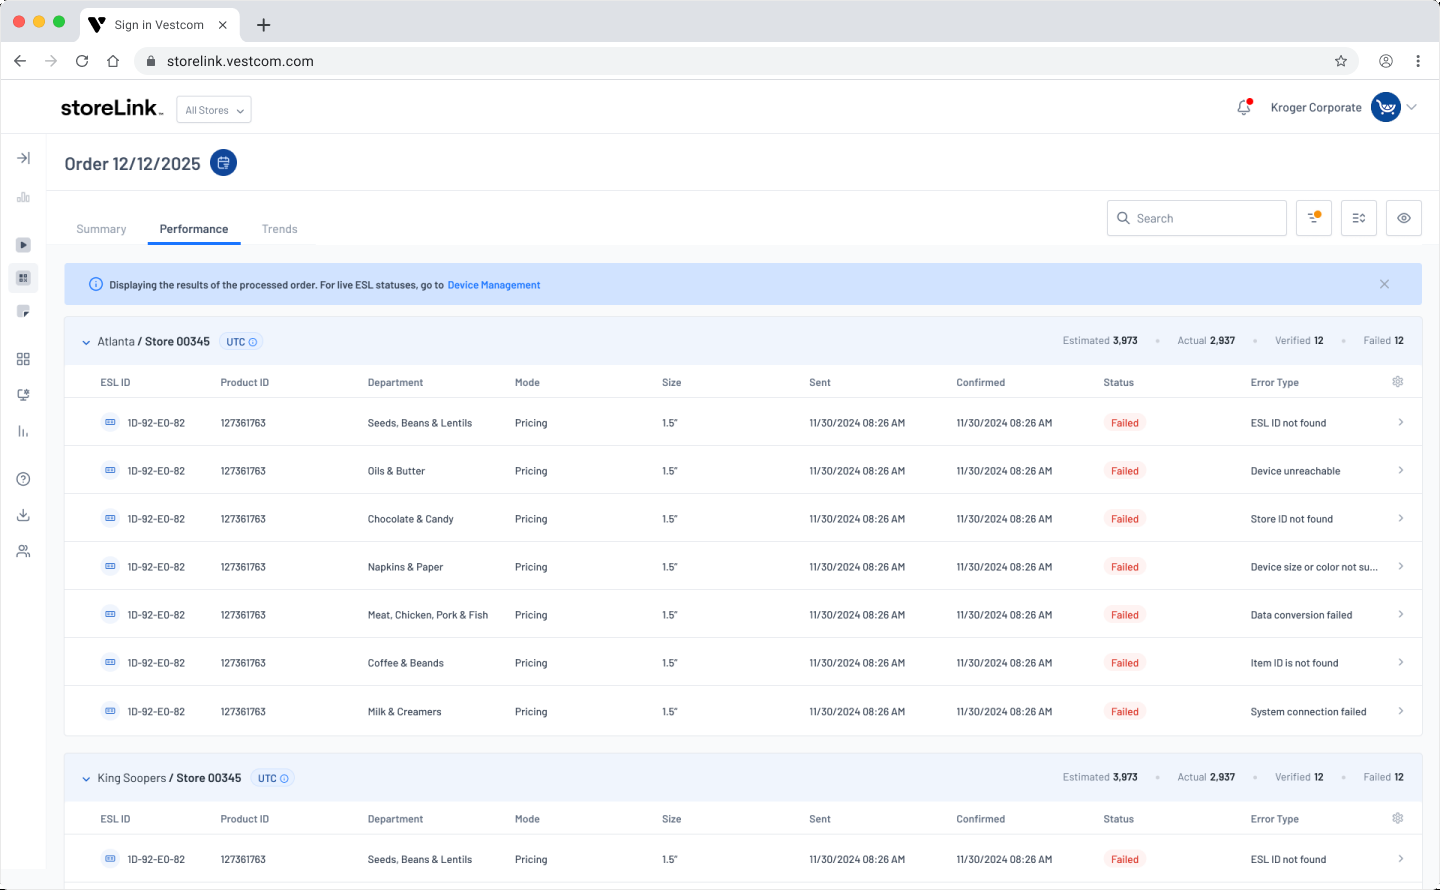Click into the Search field

[1197, 218]
